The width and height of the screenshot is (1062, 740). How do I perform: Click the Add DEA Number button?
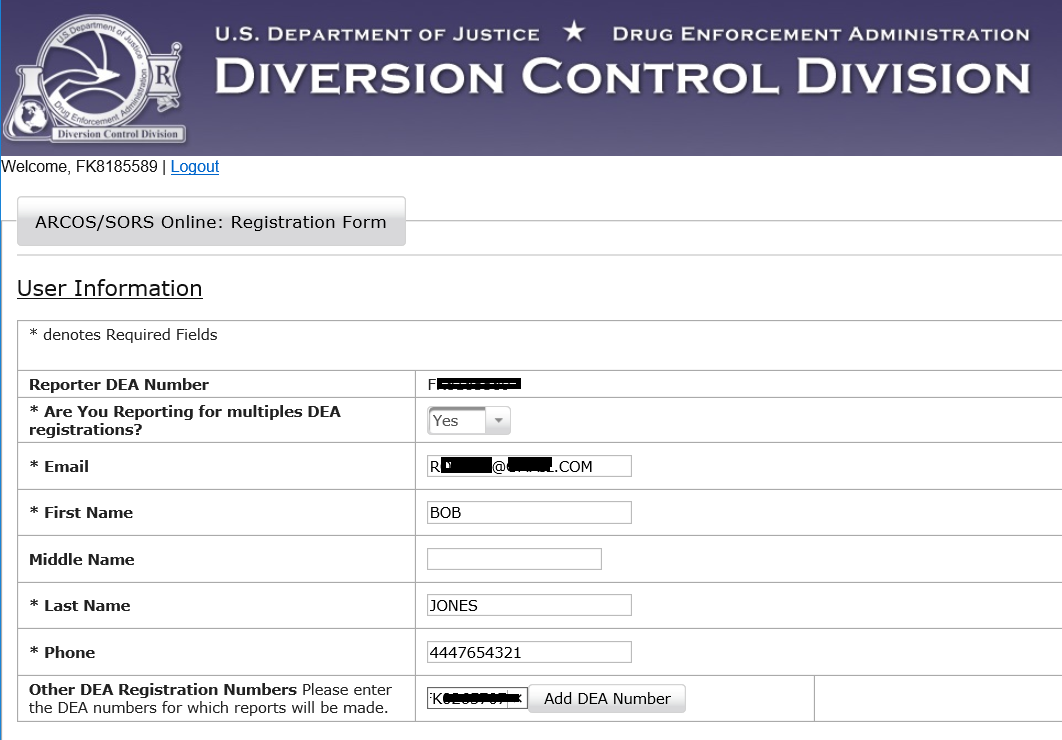point(607,698)
